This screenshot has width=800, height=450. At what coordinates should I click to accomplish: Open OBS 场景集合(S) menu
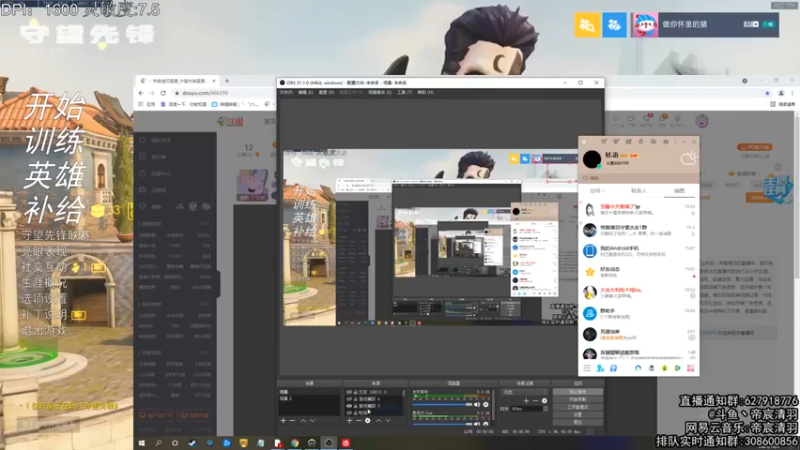click(380, 92)
